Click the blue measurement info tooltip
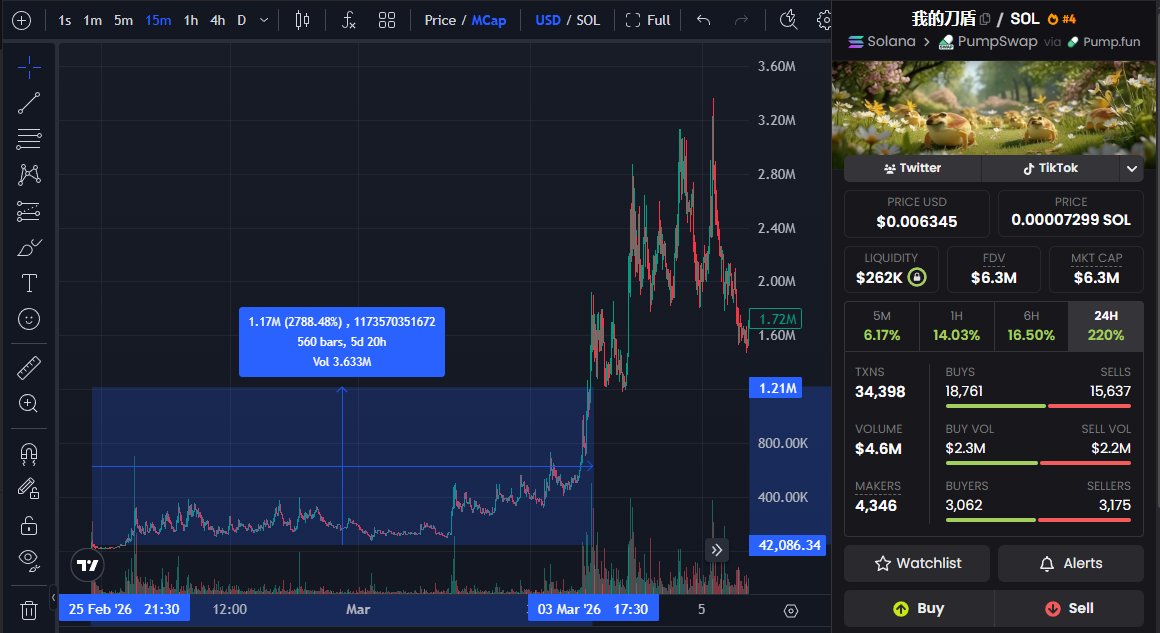The width and height of the screenshot is (1160, 633). [x=342, y=342]
